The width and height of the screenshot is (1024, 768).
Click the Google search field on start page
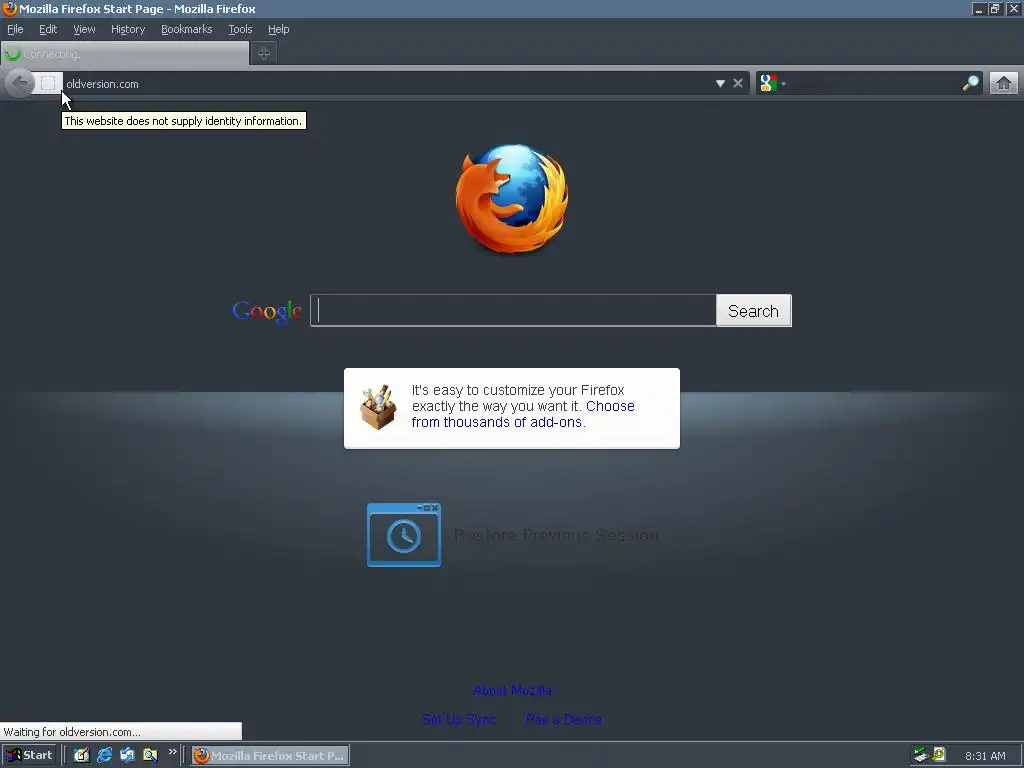tap(513, 310)
